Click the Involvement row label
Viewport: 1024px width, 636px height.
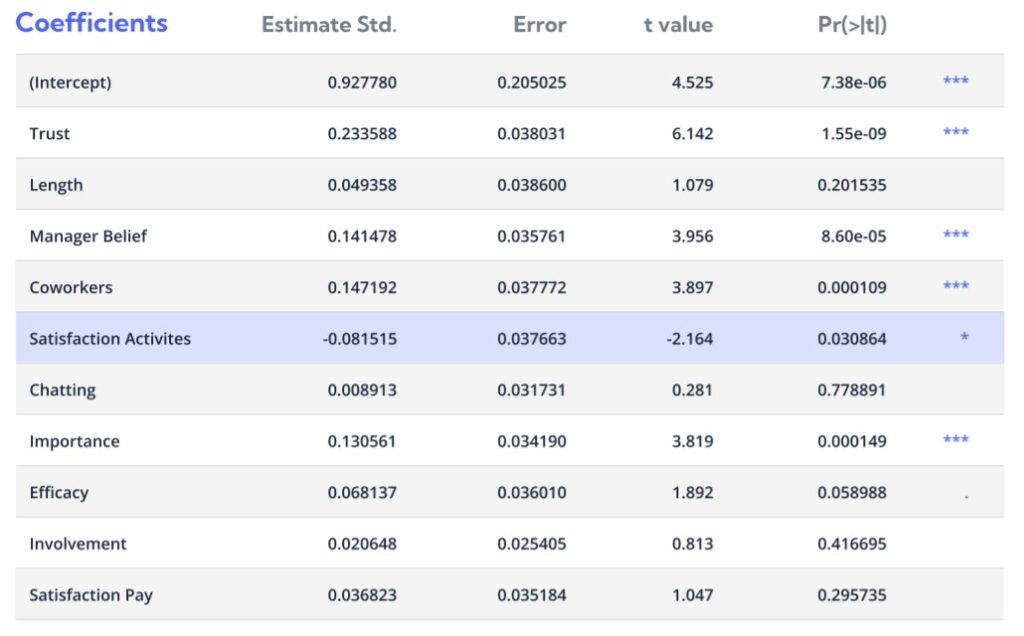(x=78, y=543)
